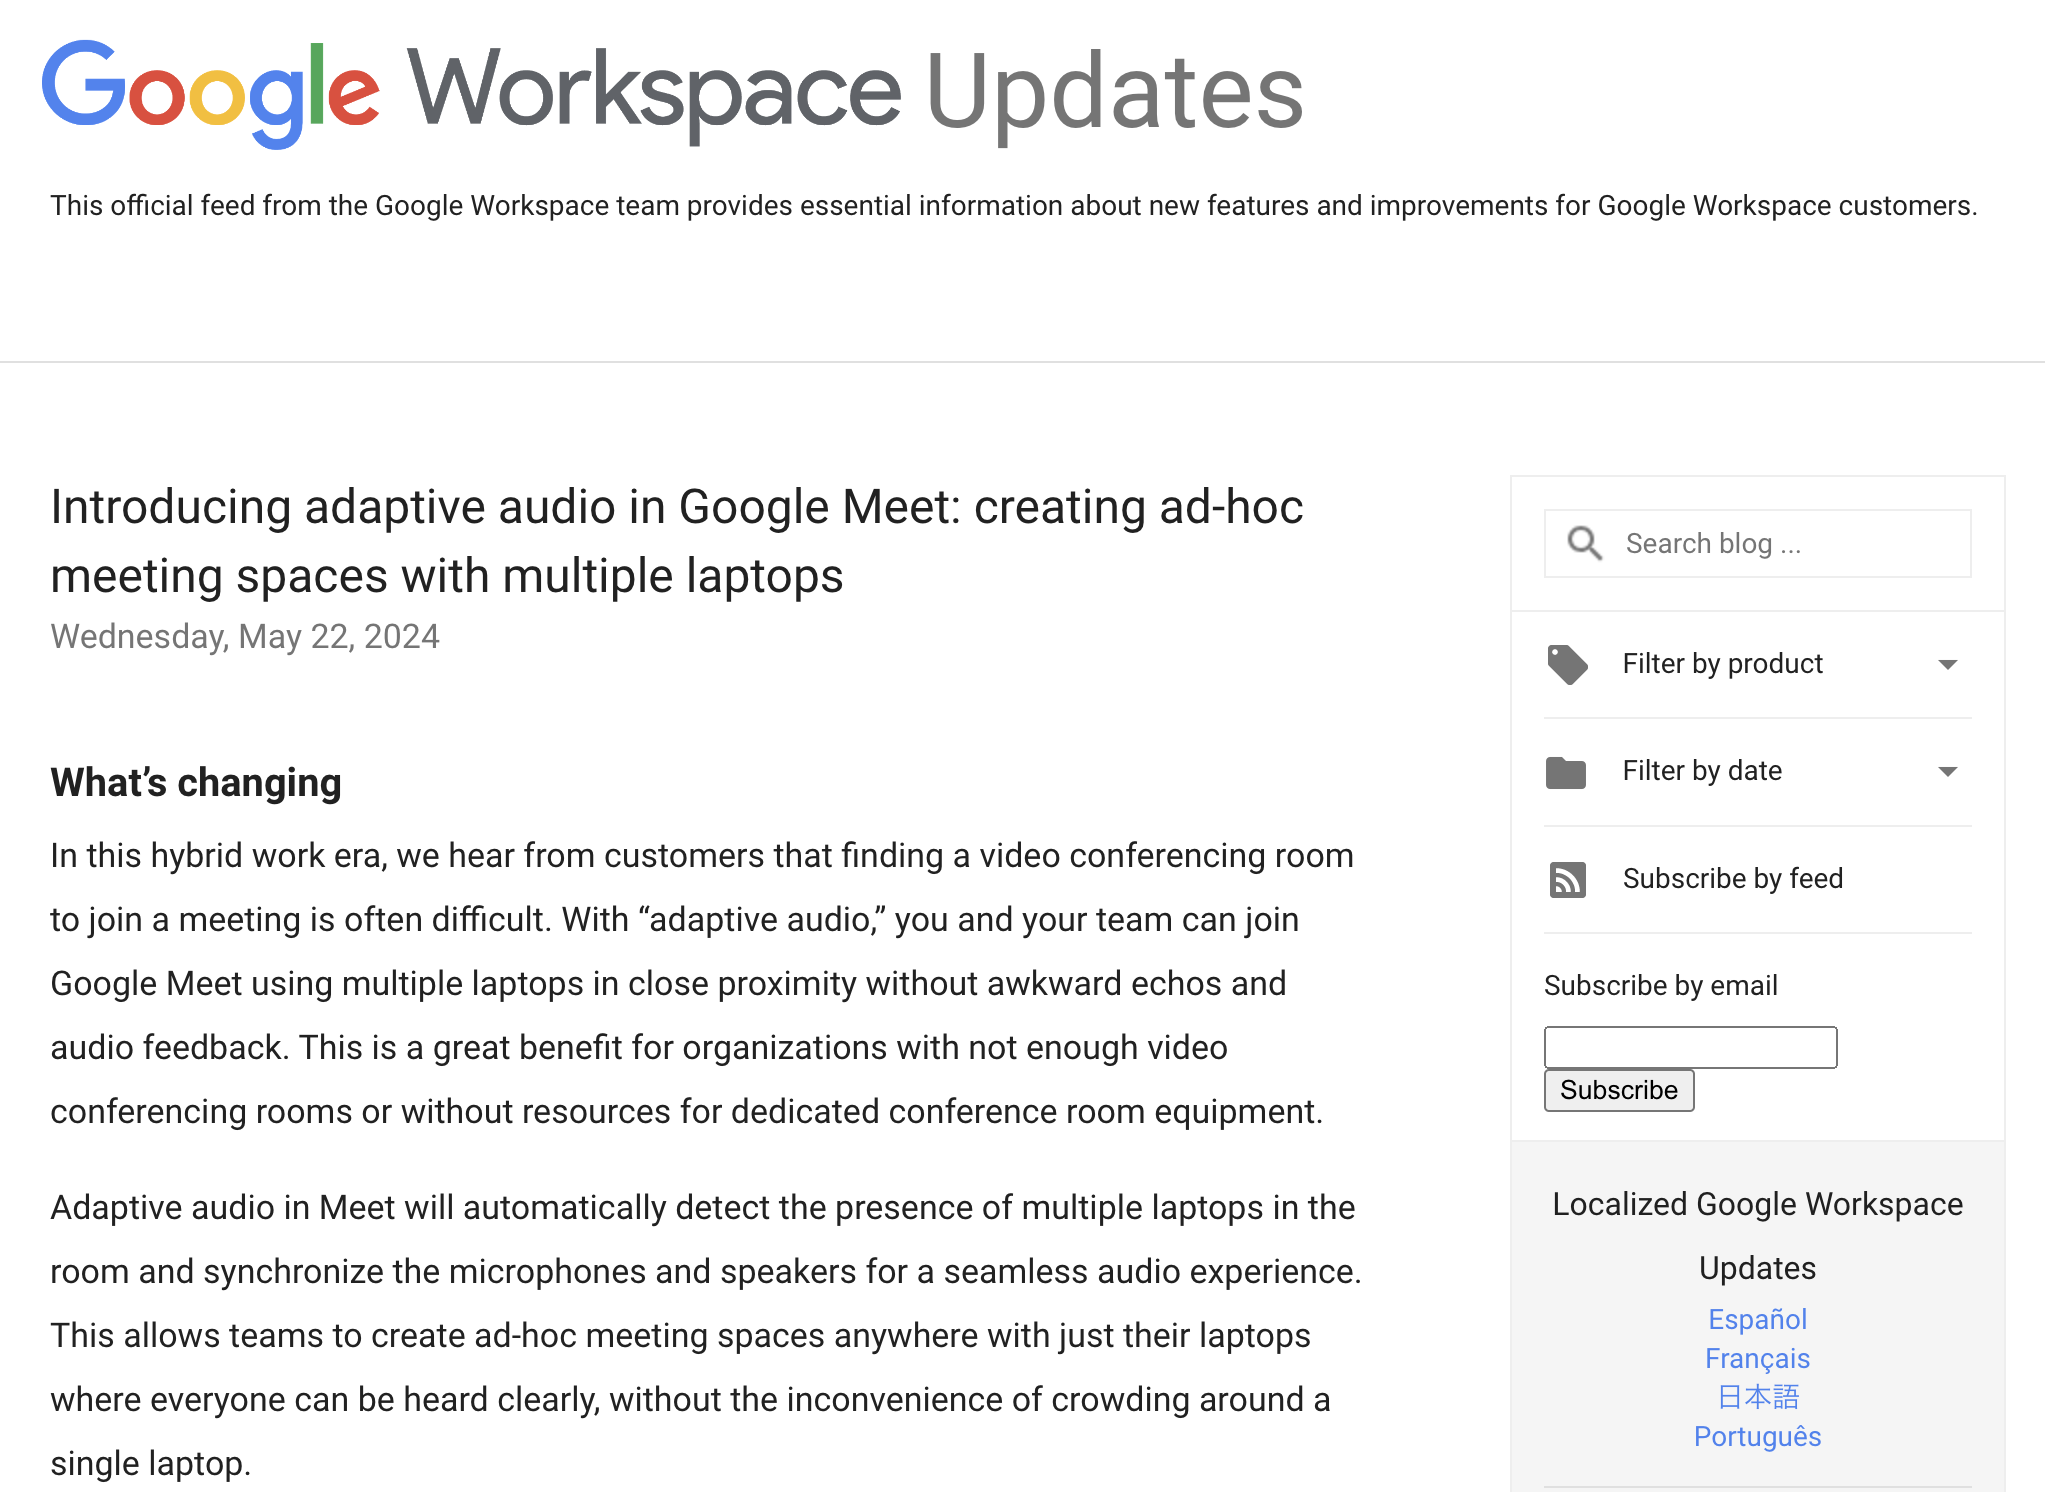The width and height of the screenshot is (2045, 1492).
Task: Open the Filter by date label
Action: (x=1702, y=771)
